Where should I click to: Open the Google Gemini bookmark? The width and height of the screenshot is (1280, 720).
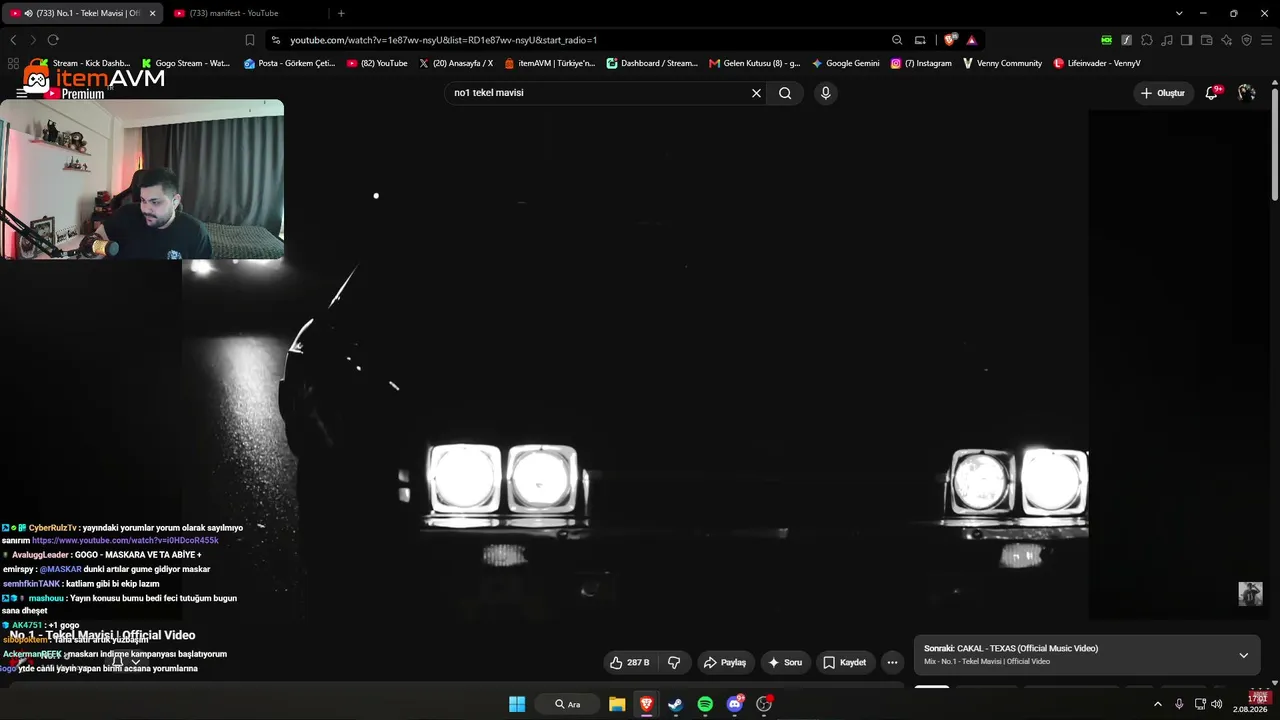click(846, 63)
